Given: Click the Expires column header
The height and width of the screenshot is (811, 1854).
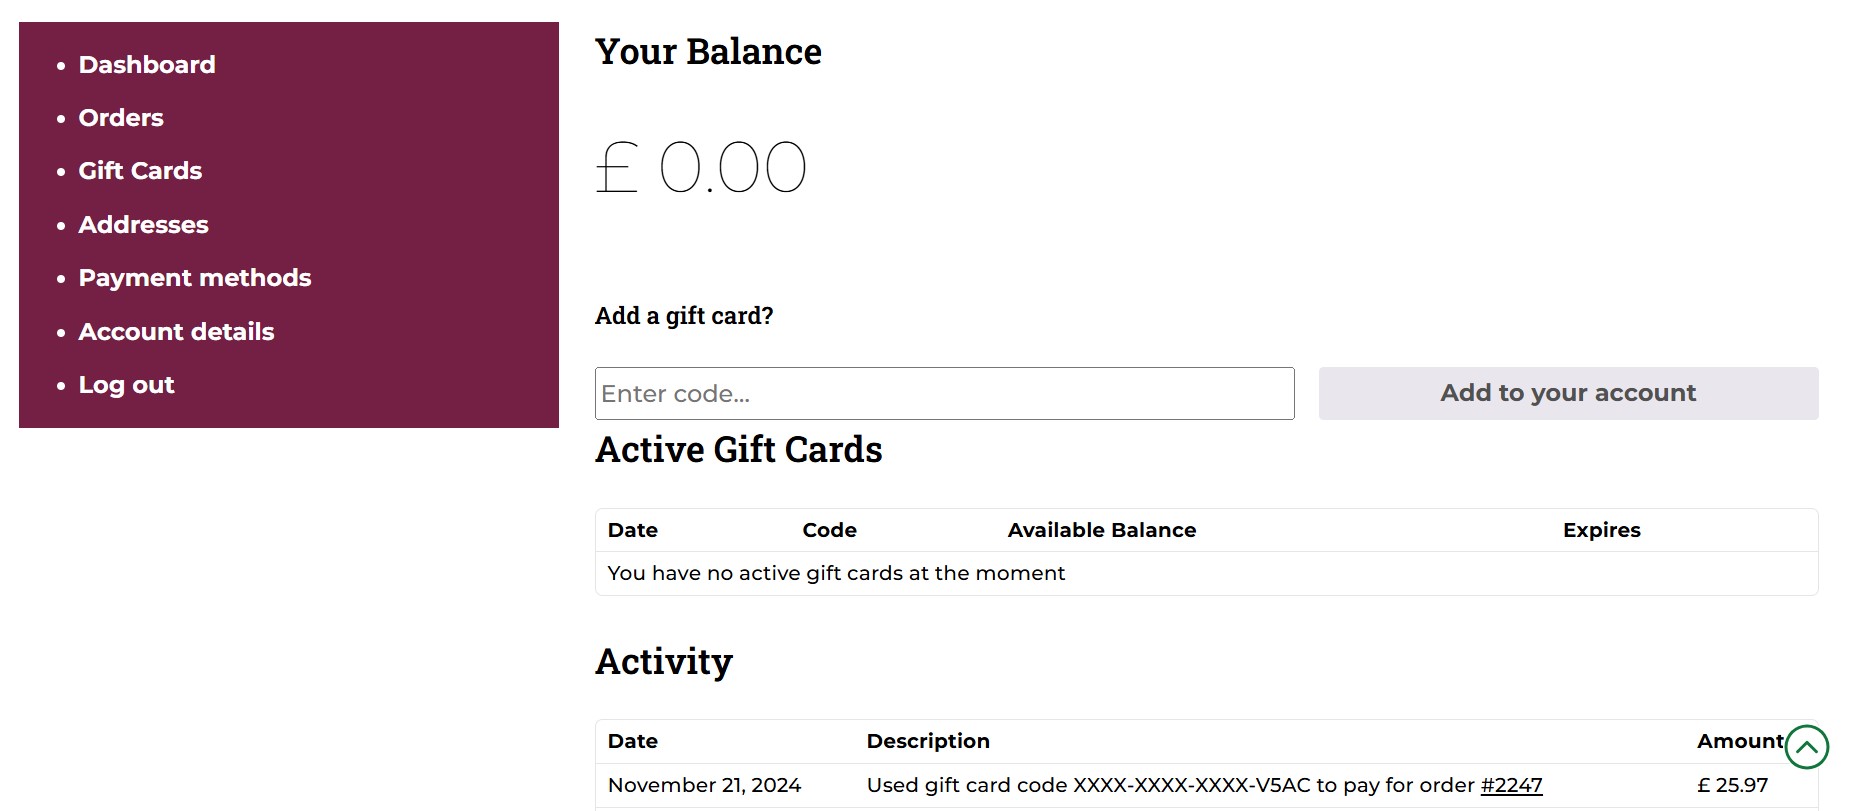Looking at the screenshot, I should [x=1602, y=530].
